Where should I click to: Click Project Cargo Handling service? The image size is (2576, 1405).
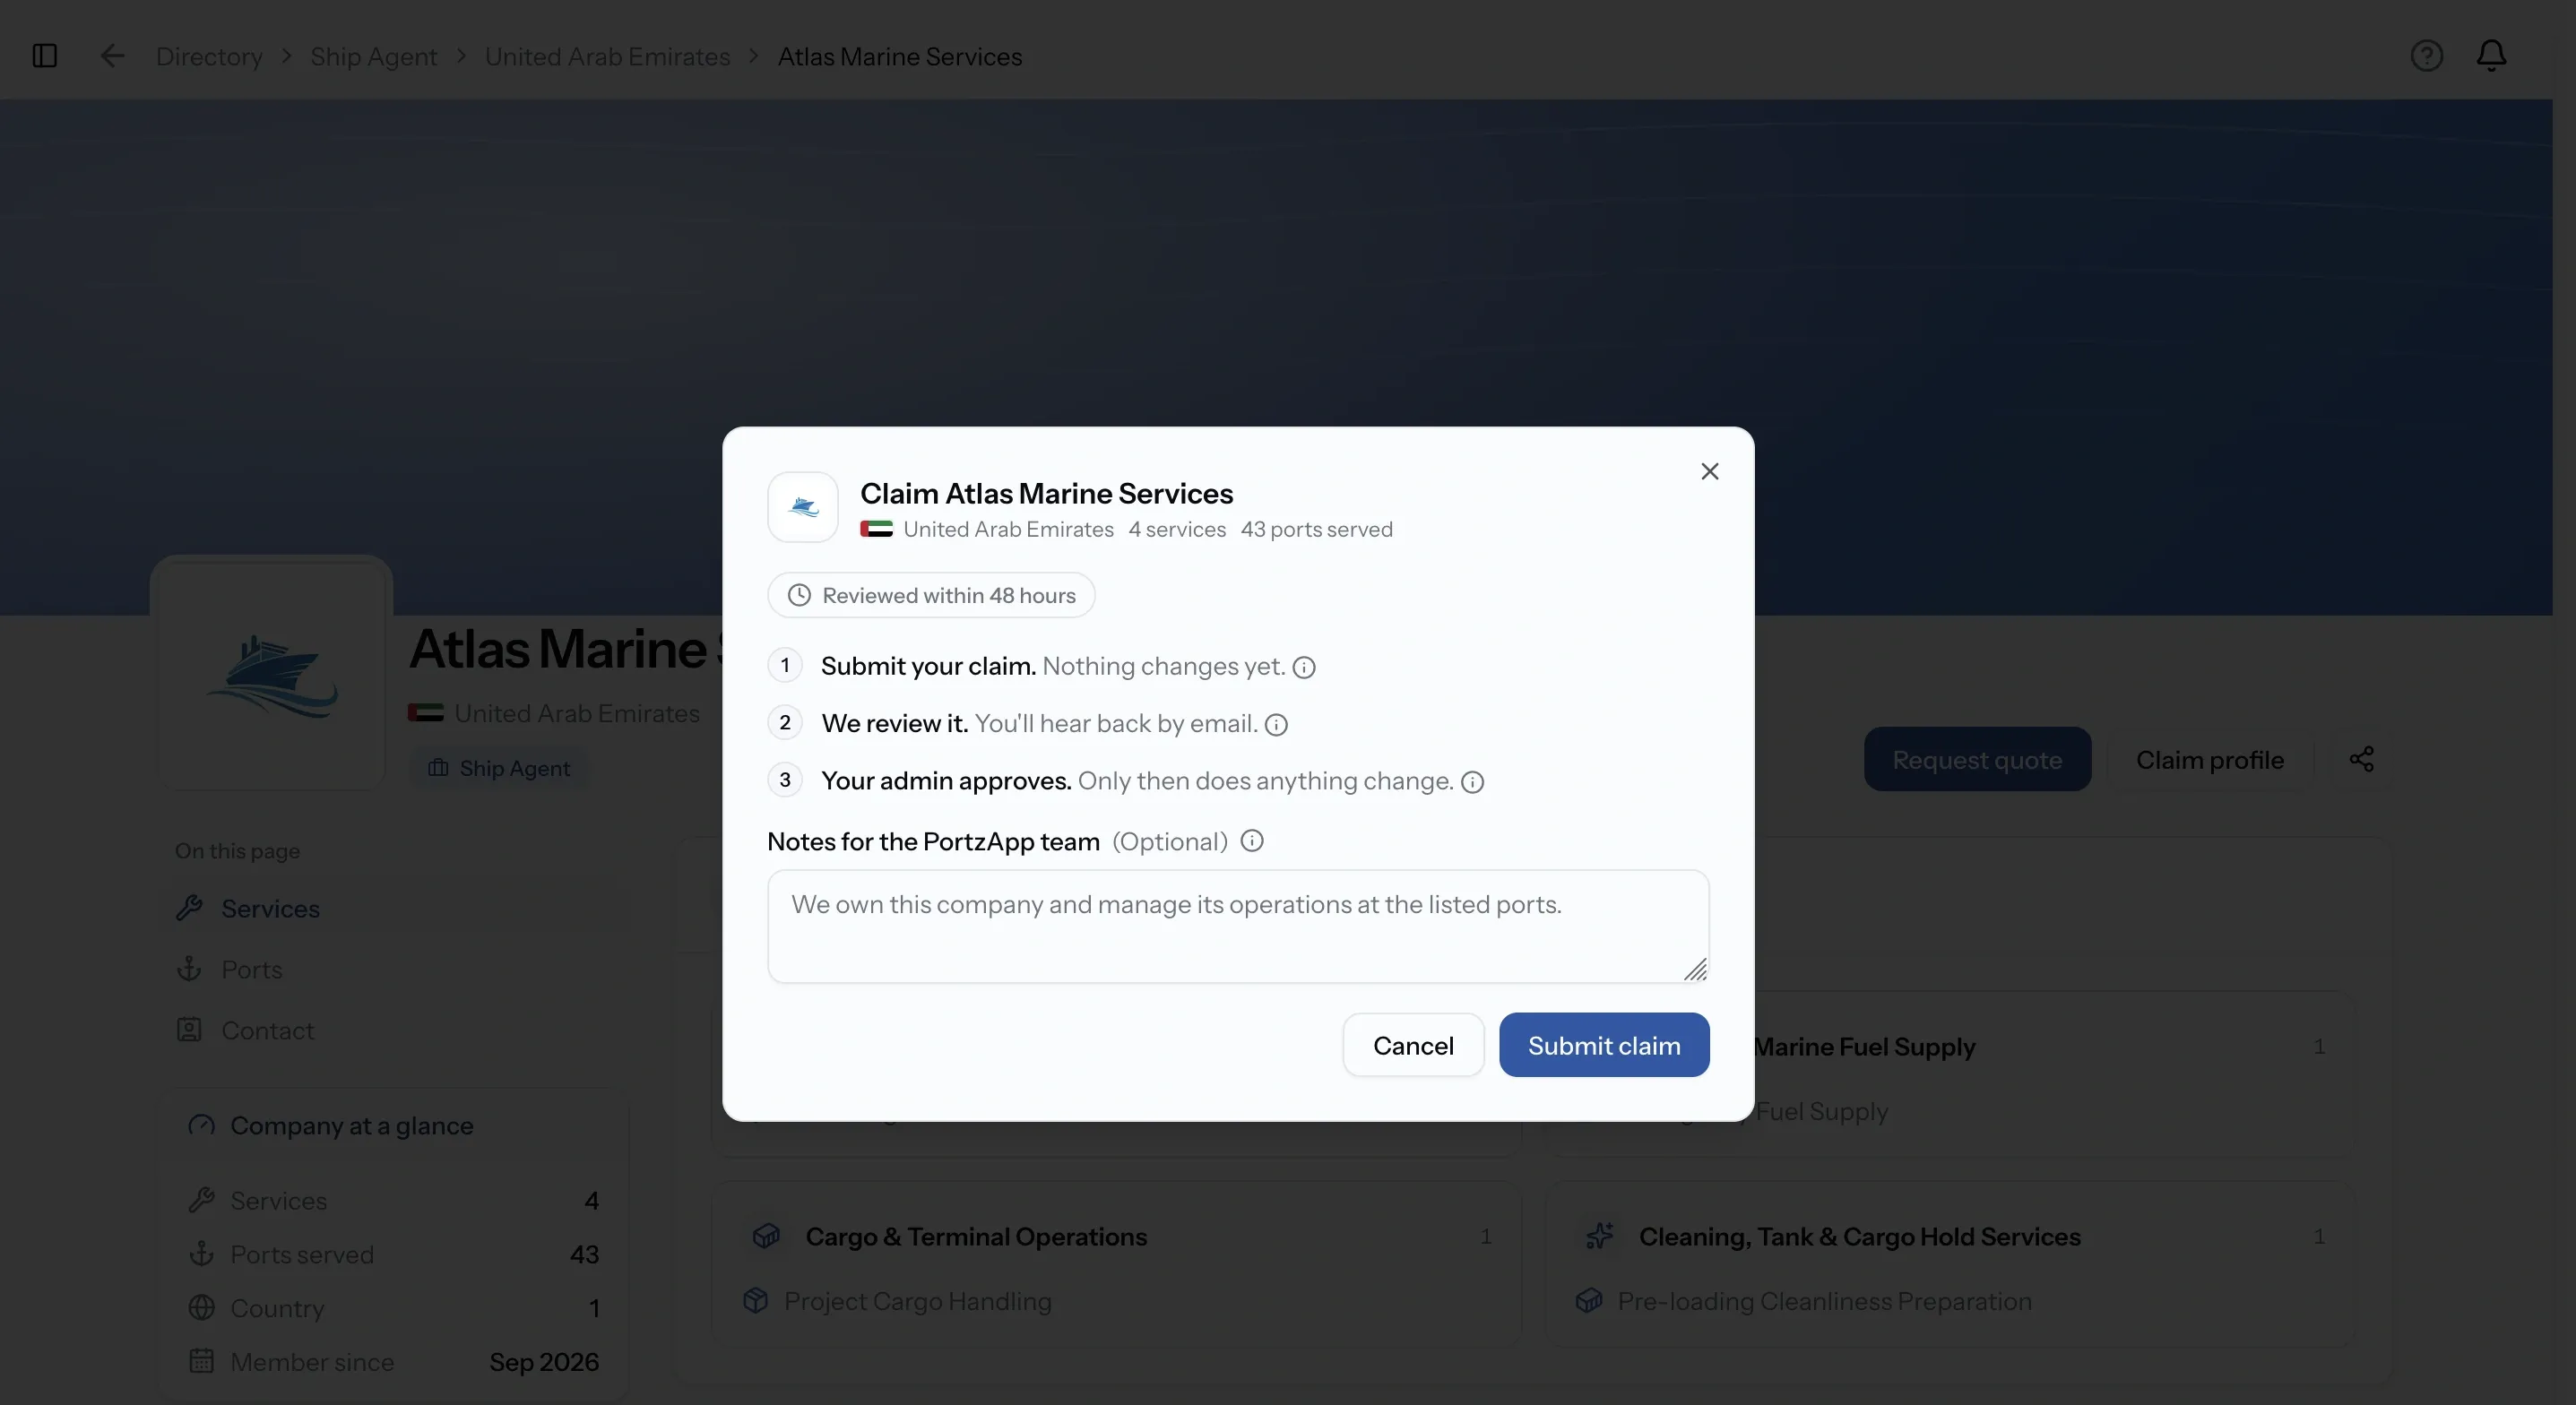918,1301
